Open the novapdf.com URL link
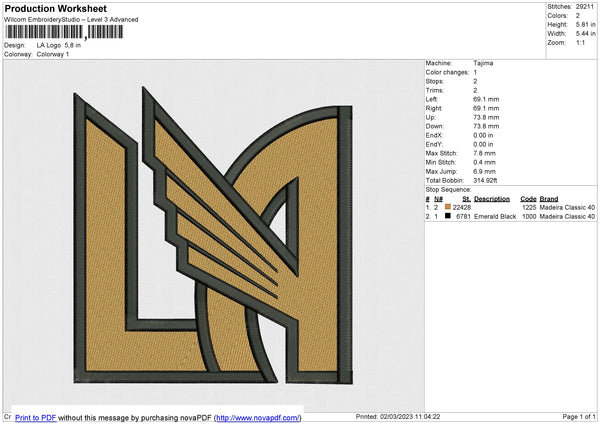The height and width of the screenshot is (424, 600). pos(258,417)
